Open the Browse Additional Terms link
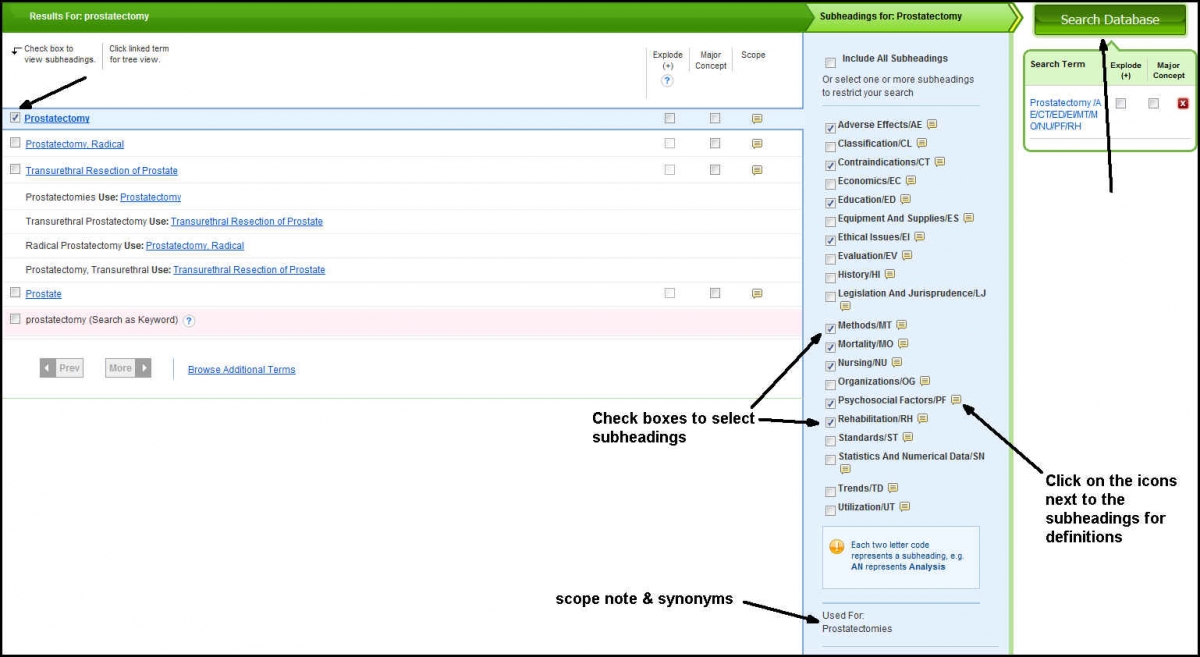 pyautogui.click(x=241, y=370)
